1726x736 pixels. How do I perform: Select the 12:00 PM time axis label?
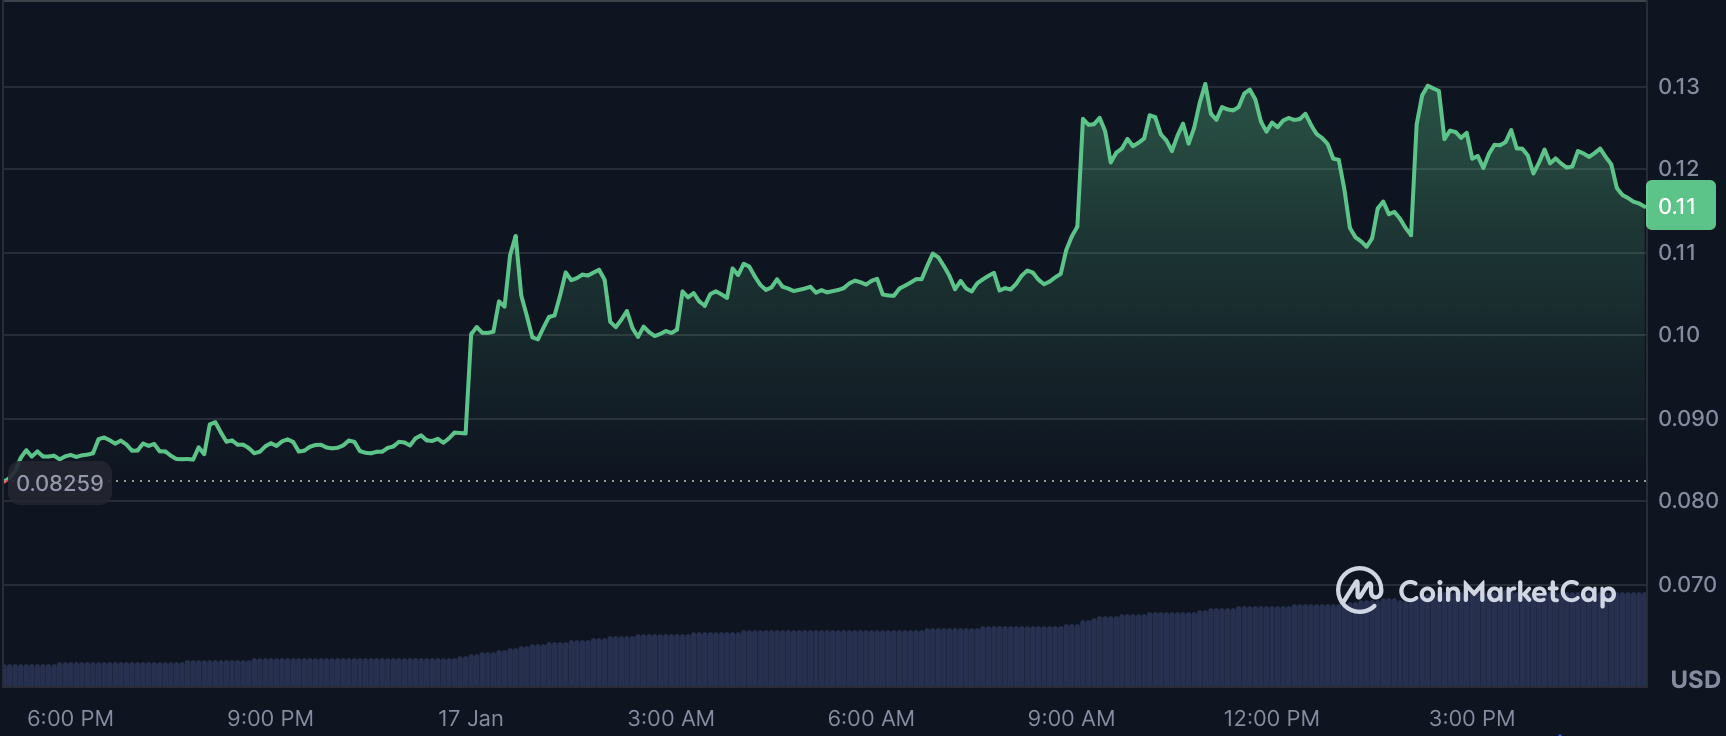click(x=1271, y=718)
